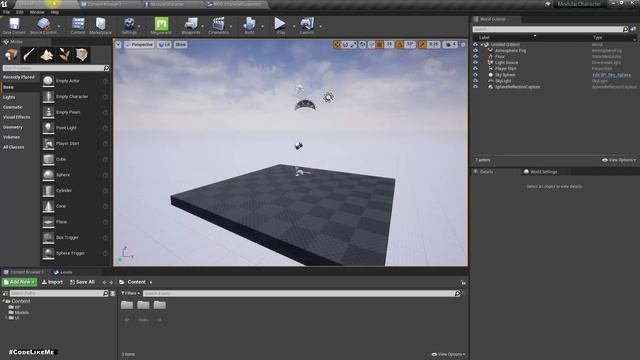
Task: Open Source Control from the toolbar
Action: 44,25
